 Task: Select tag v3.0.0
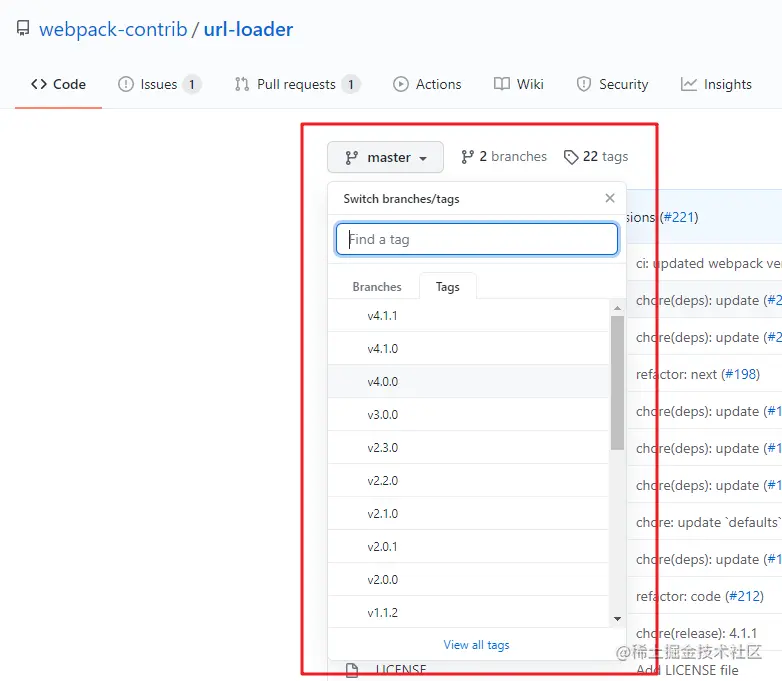(469, 415)
